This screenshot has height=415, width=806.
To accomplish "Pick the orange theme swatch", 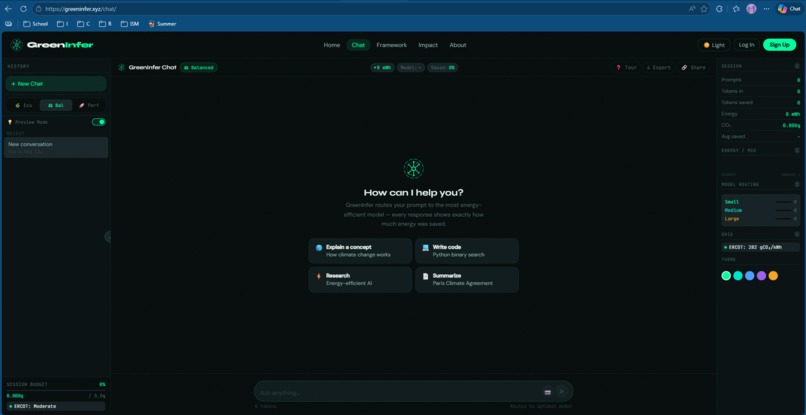I will coord(773,276).
